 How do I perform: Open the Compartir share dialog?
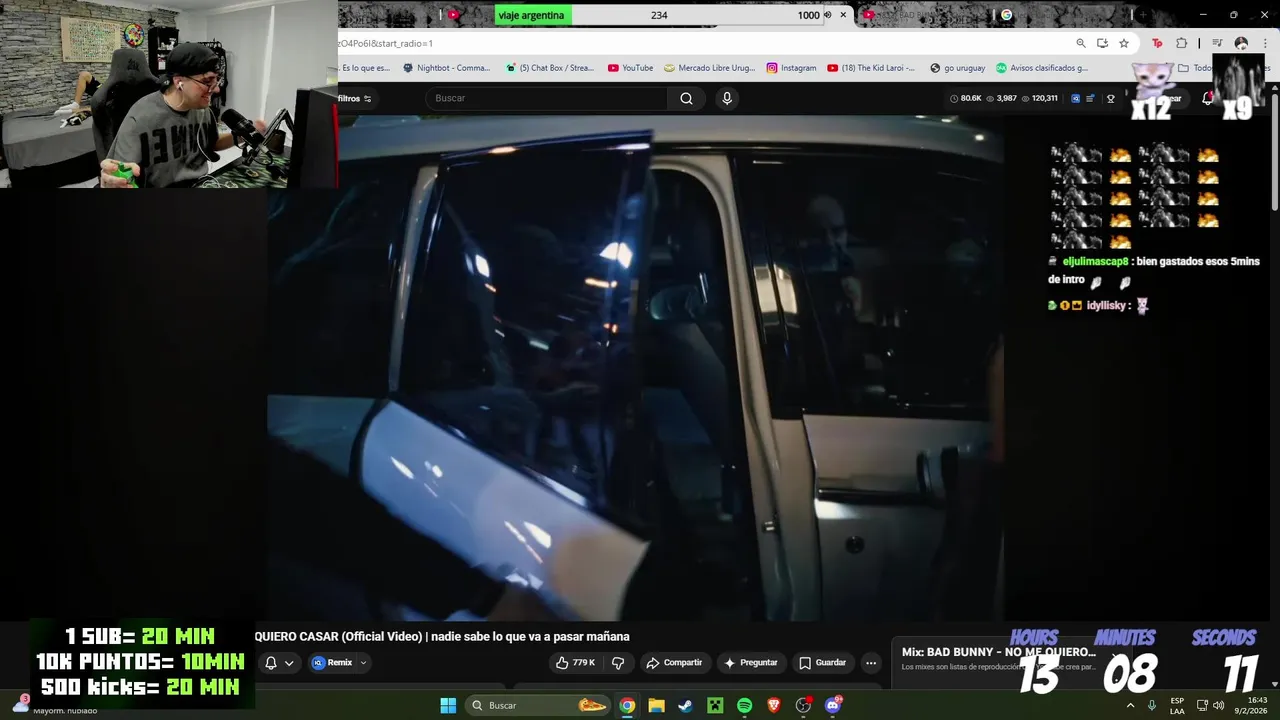pyautogui.click(x=674, y=663)
